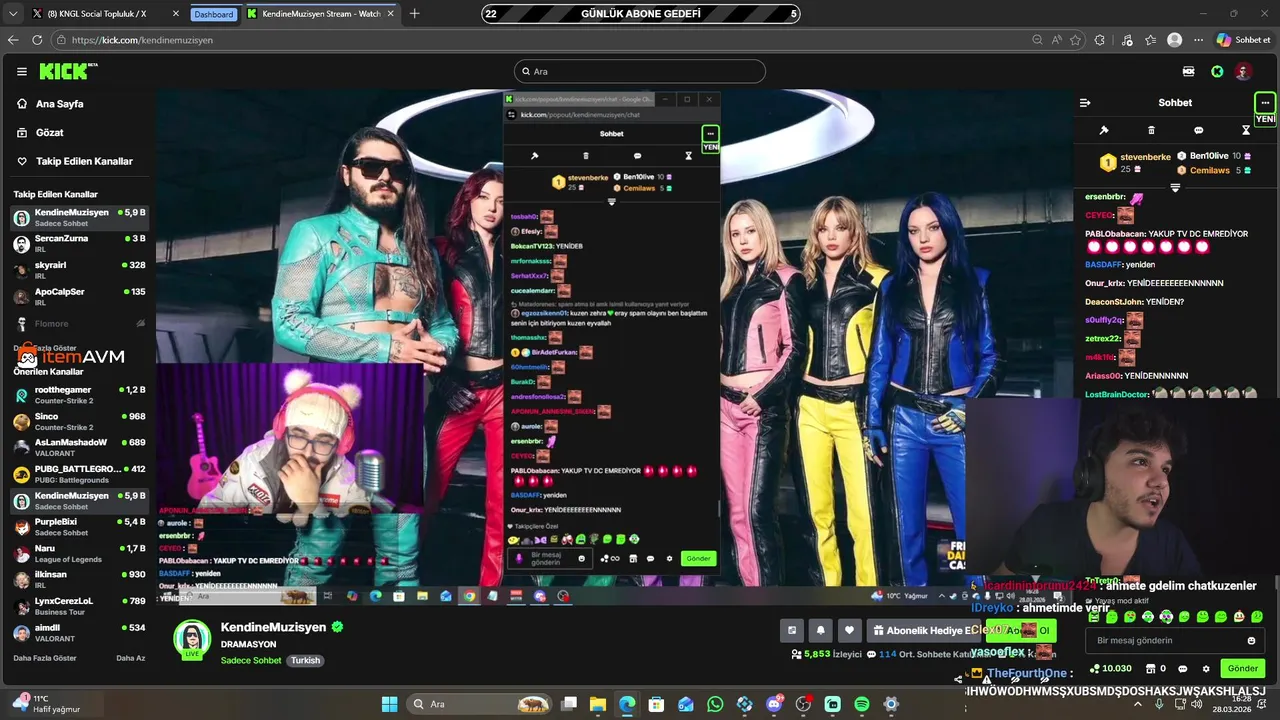Screen dimensions: 1280x720
Task: Click the Kick search box Ara
Action: [x=640, y=71]
